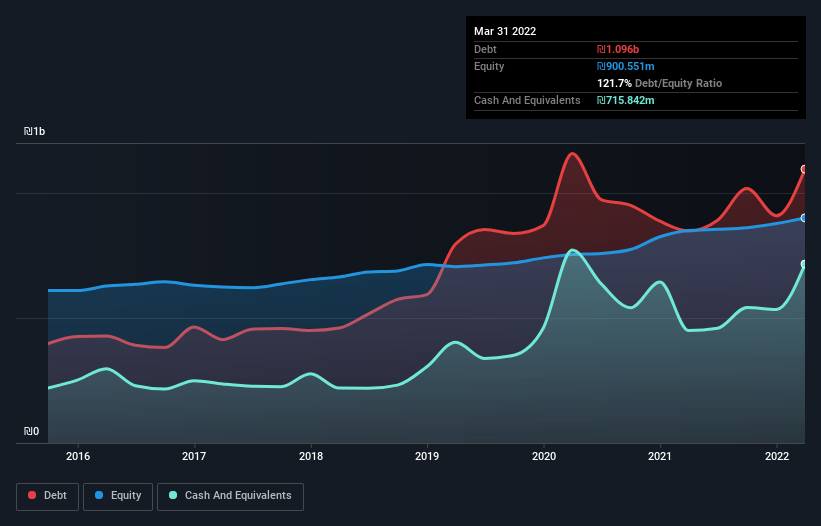Click the 2019 x-axis label
821x526 pixels.
tap(427, 456)
